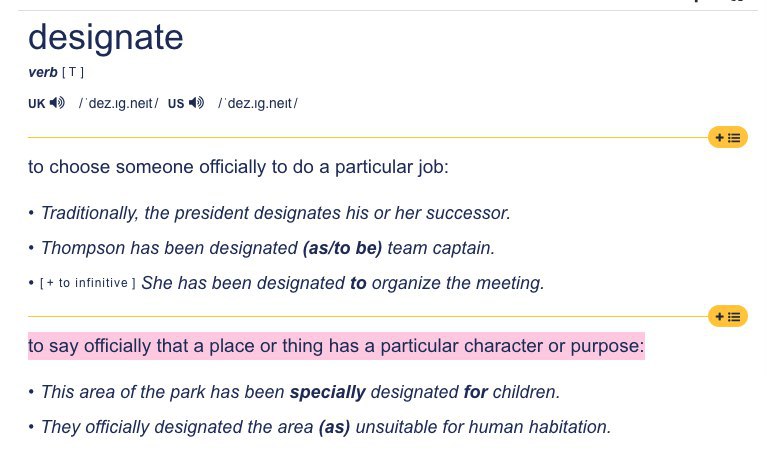This screenshot has width=767, height=455.
Task: Click the 'president designates' example sentence
Action: (275, 213)
